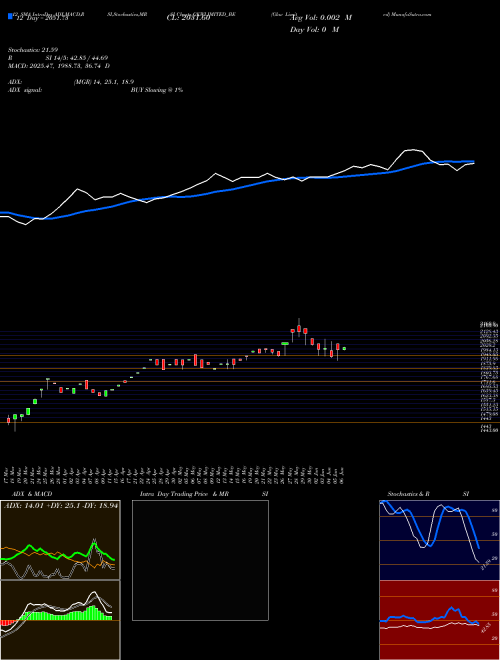This screenshot has height=660, width=500.
Task: Click the 'Stochastics & R' panel title
Action: pyautogui.click(x=409, y=494)
